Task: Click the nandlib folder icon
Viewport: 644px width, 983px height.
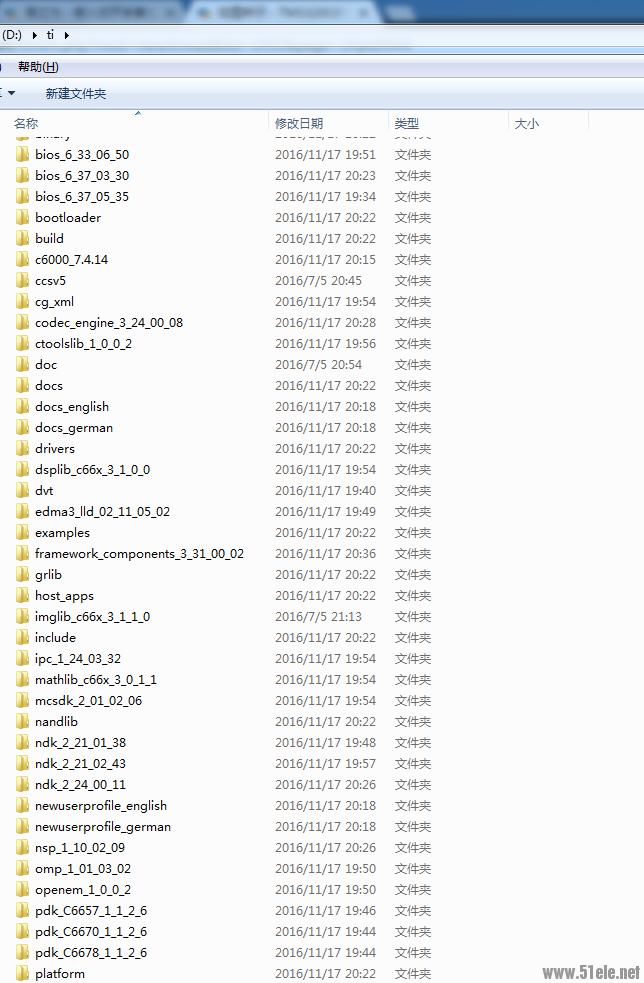Action: point(23,722)
